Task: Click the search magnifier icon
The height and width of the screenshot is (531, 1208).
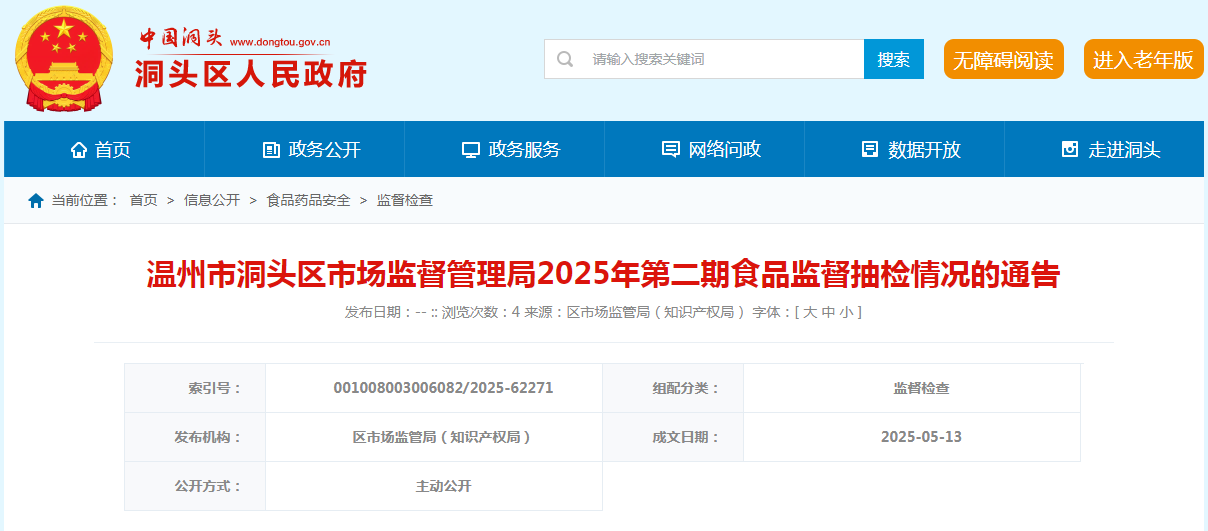Action: click(x=565, y=59)
